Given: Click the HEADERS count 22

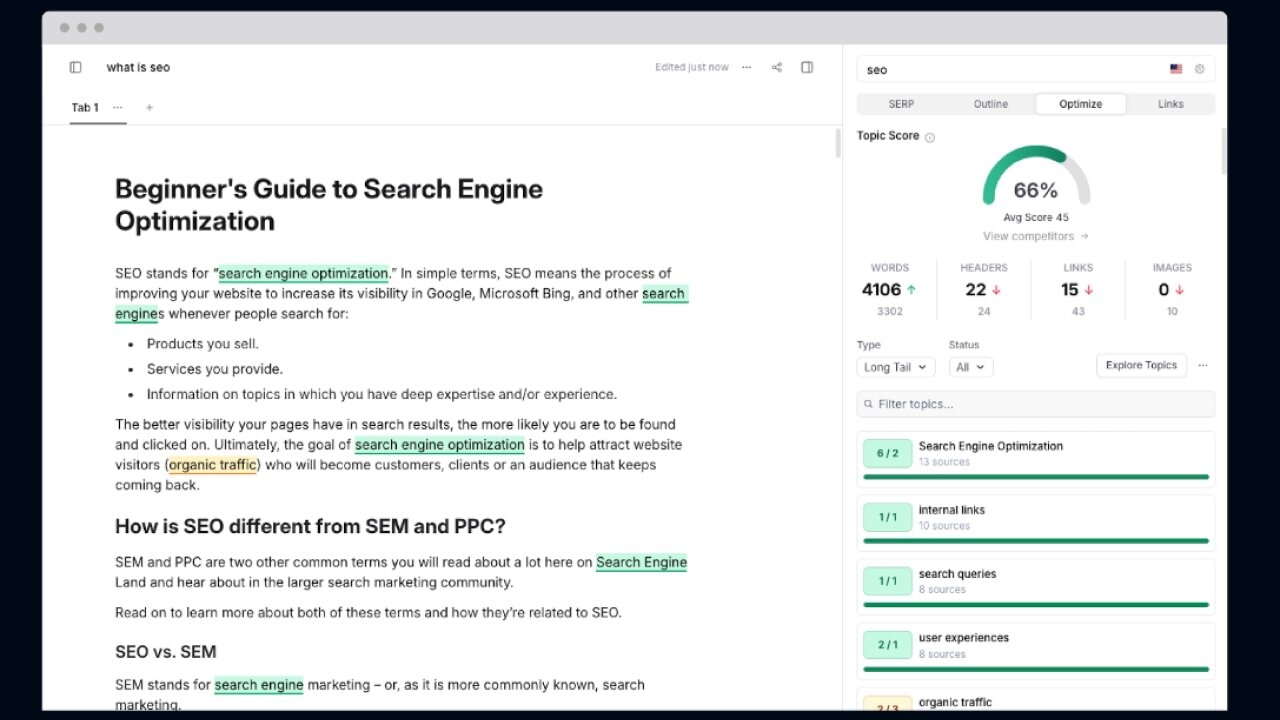Looking at the screenshot, I should click(976, 290).
